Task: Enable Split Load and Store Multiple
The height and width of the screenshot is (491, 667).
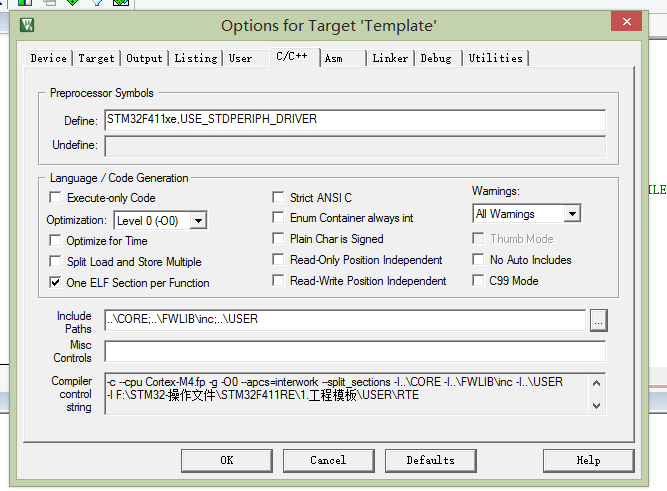Action: [55, 261]
